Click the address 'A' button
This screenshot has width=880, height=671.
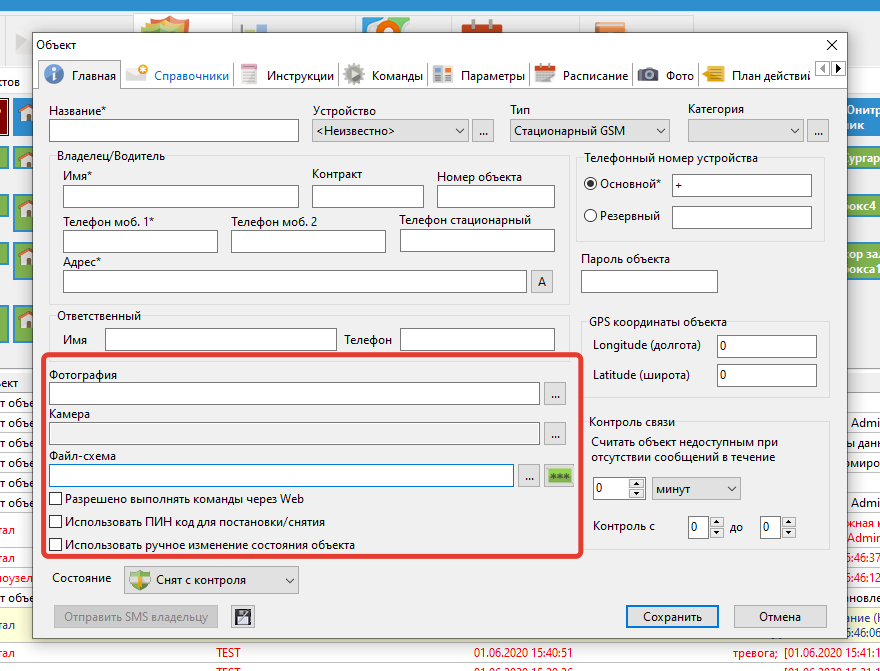pos(542,282)
